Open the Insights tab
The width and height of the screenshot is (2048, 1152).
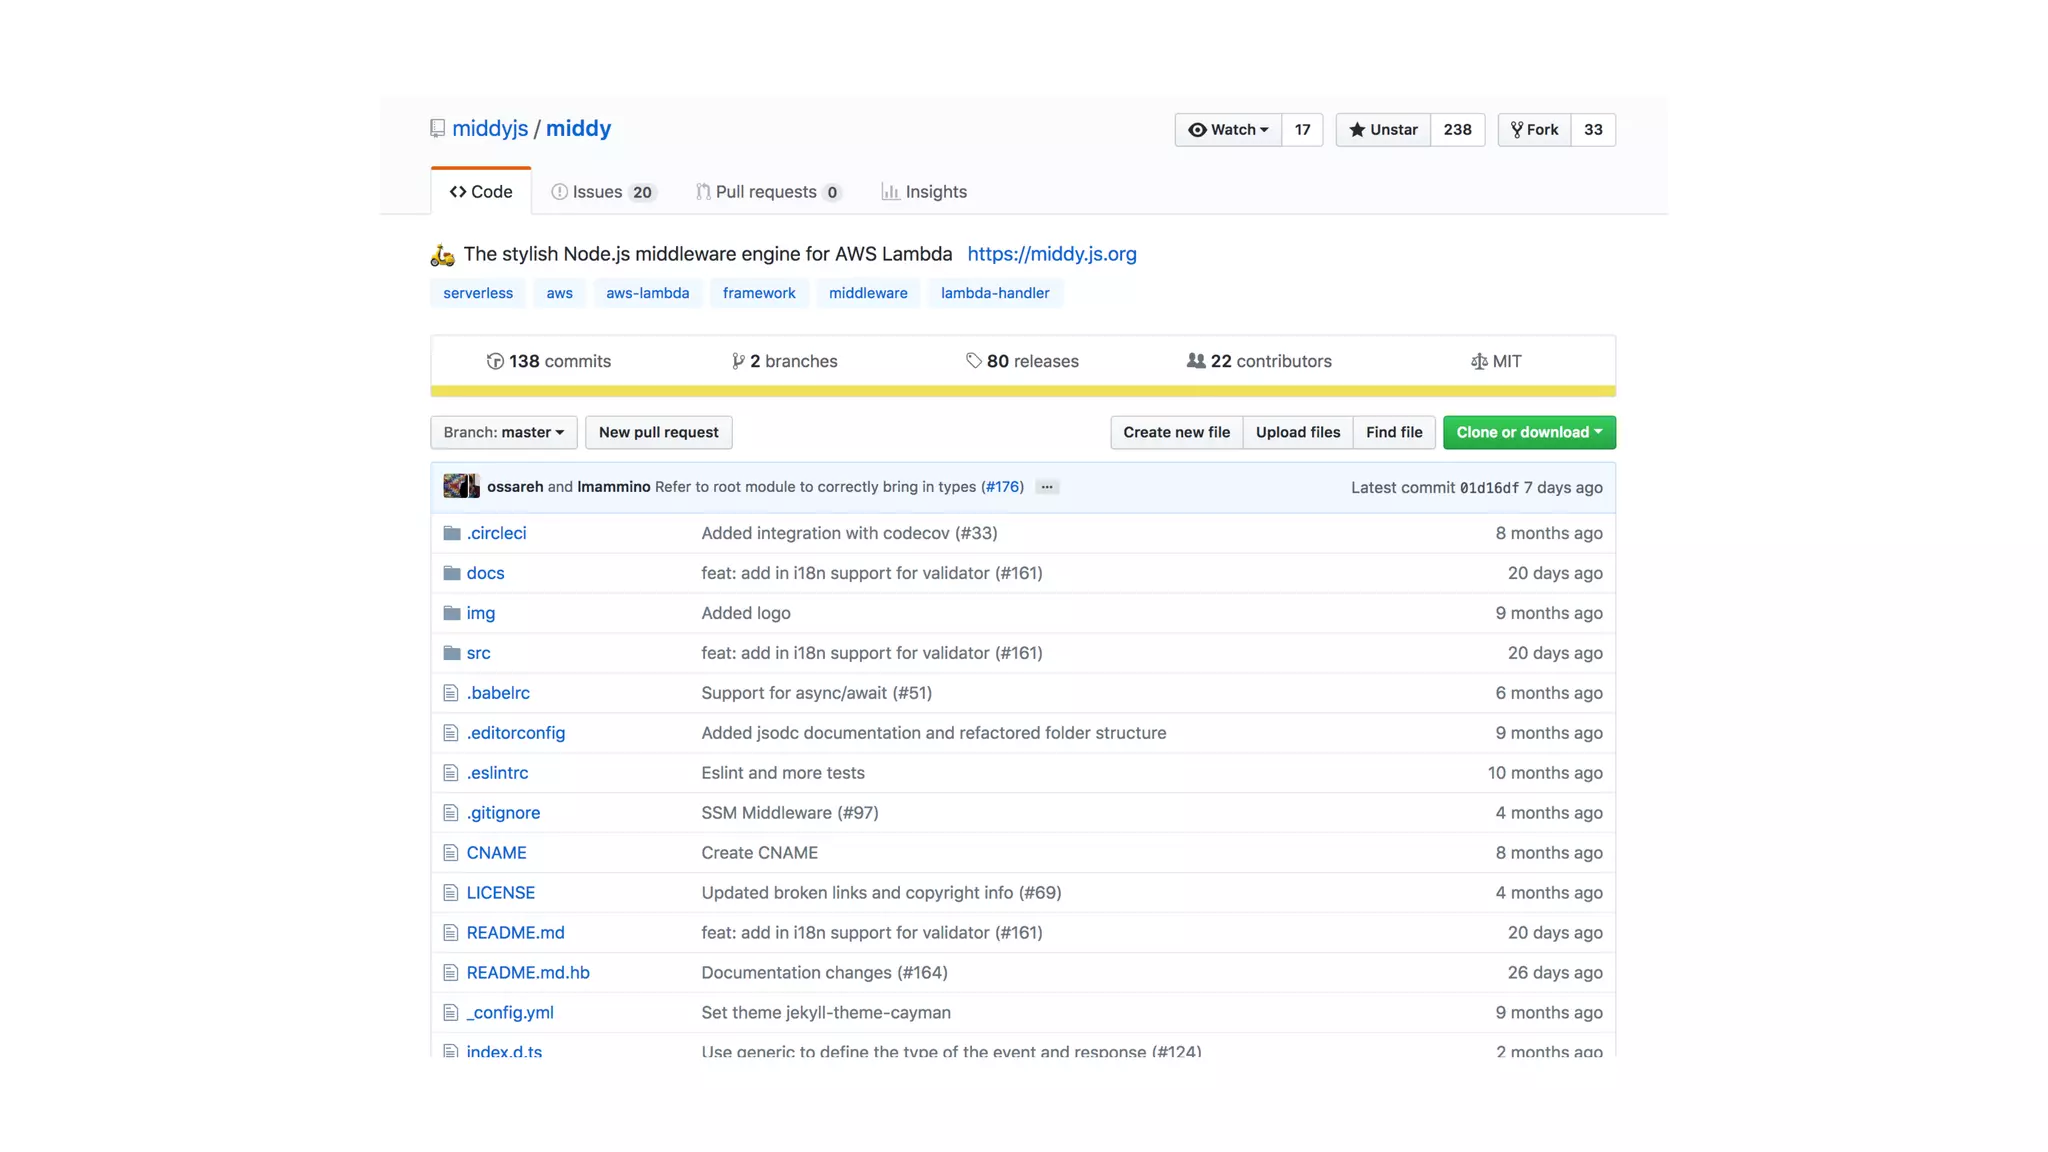[924, 192]
